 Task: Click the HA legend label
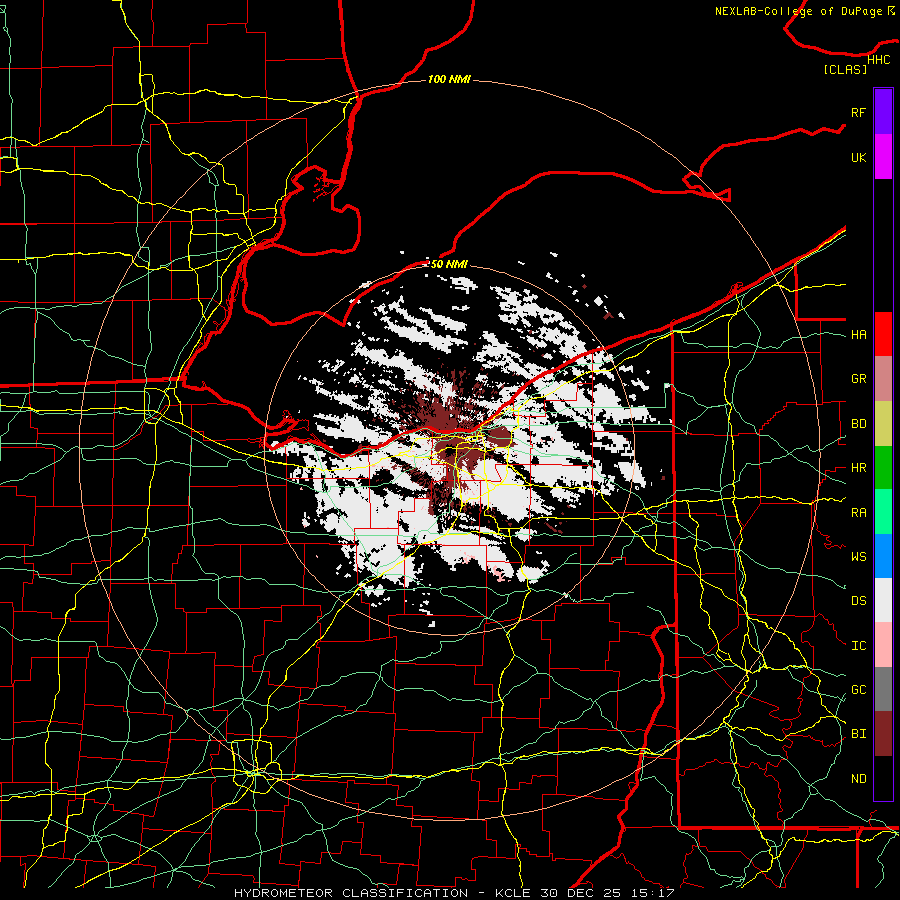click(x=858, y=335)
